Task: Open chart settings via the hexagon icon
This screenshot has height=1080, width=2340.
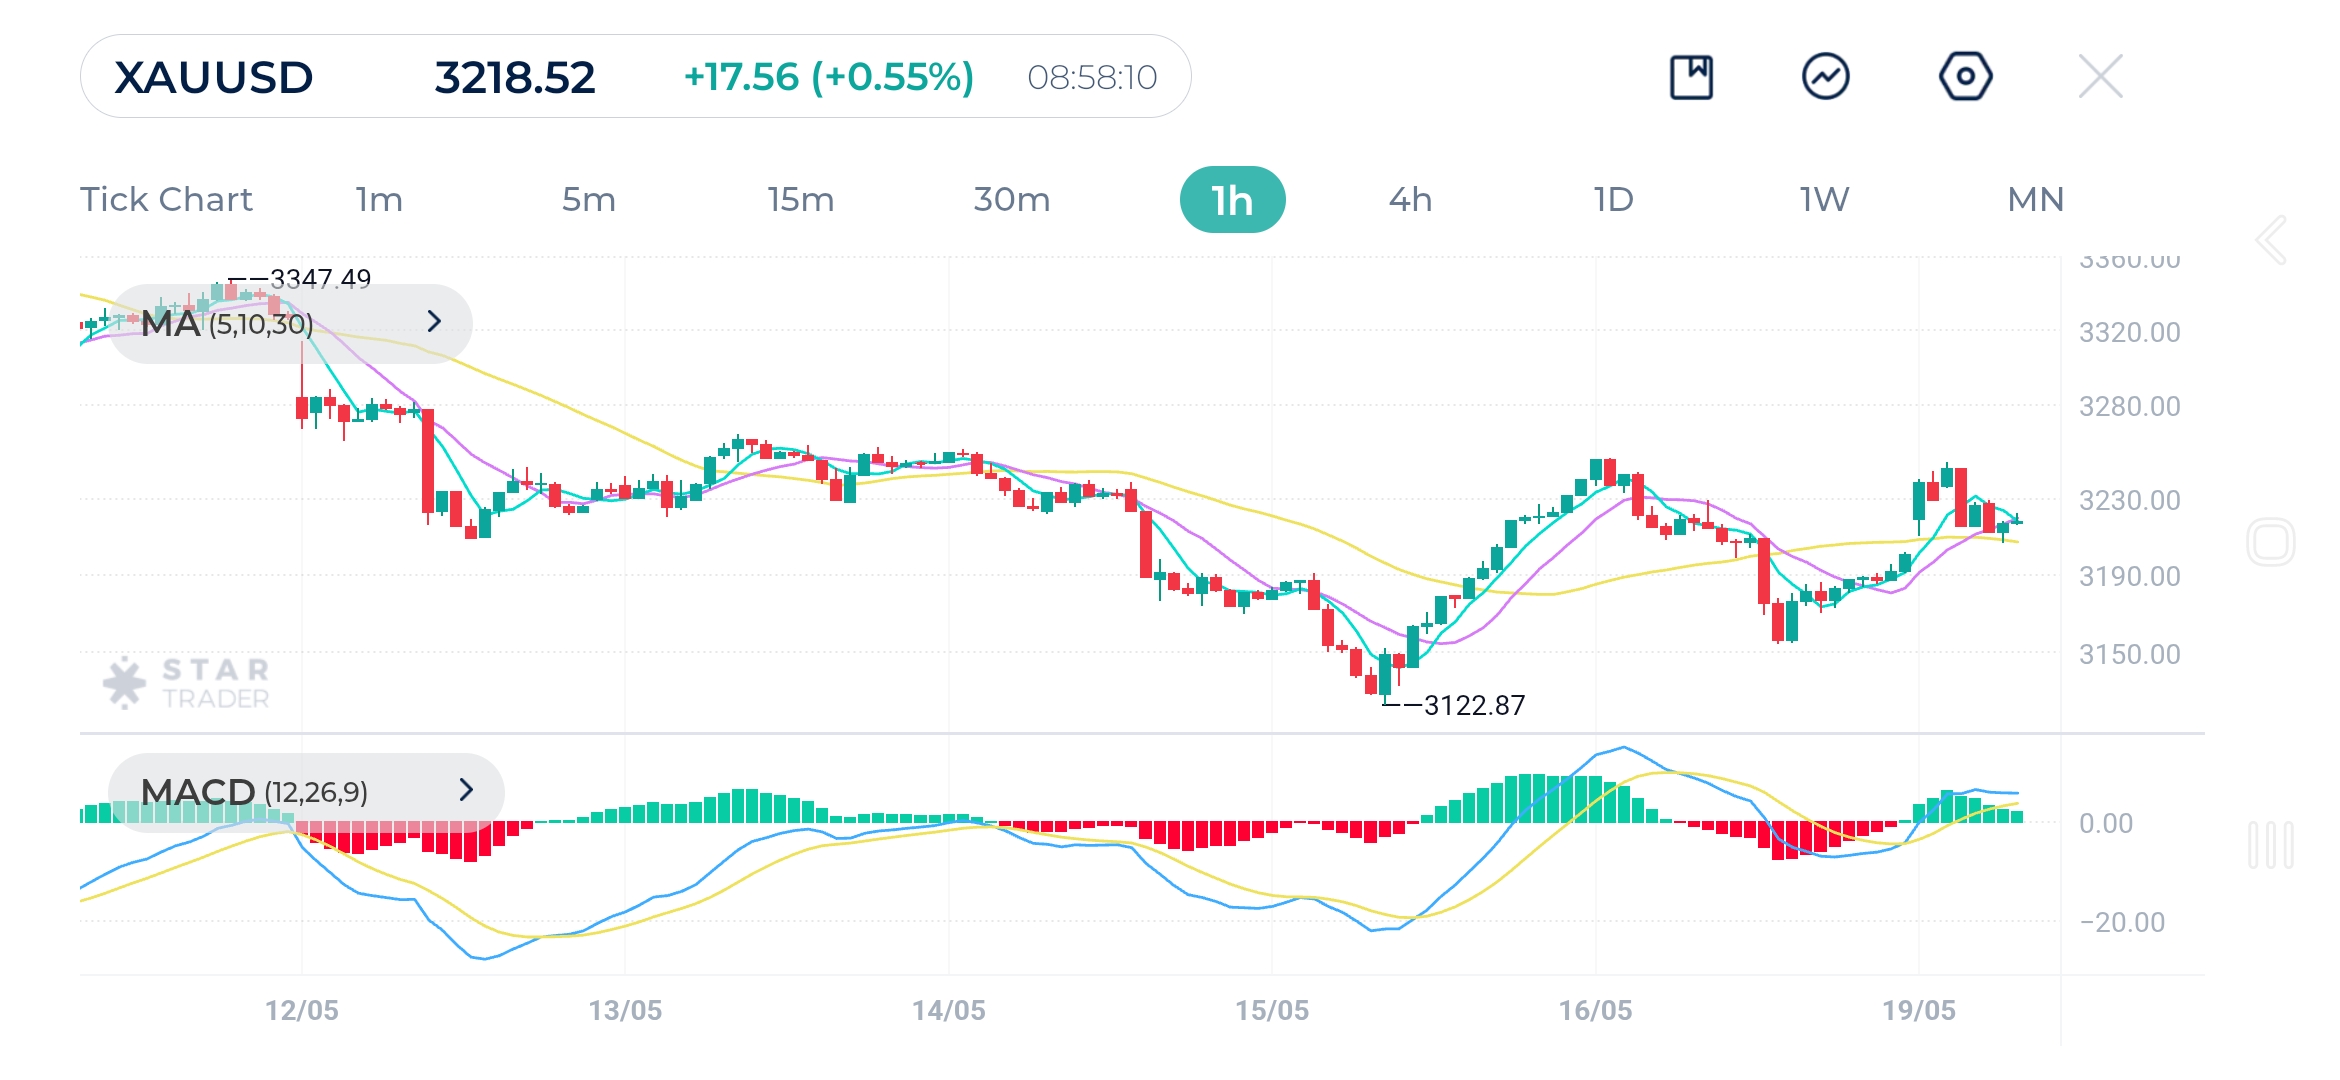Action: [1965, 75]
